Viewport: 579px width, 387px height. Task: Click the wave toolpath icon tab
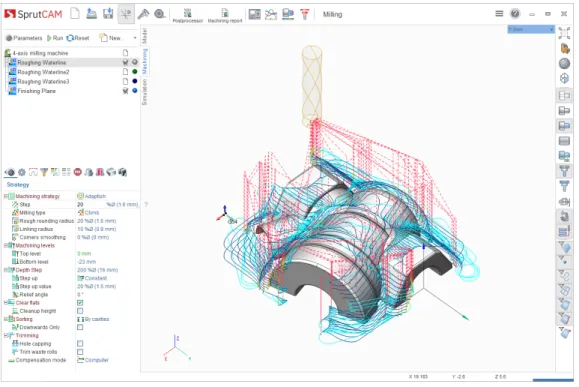point(33,172)
